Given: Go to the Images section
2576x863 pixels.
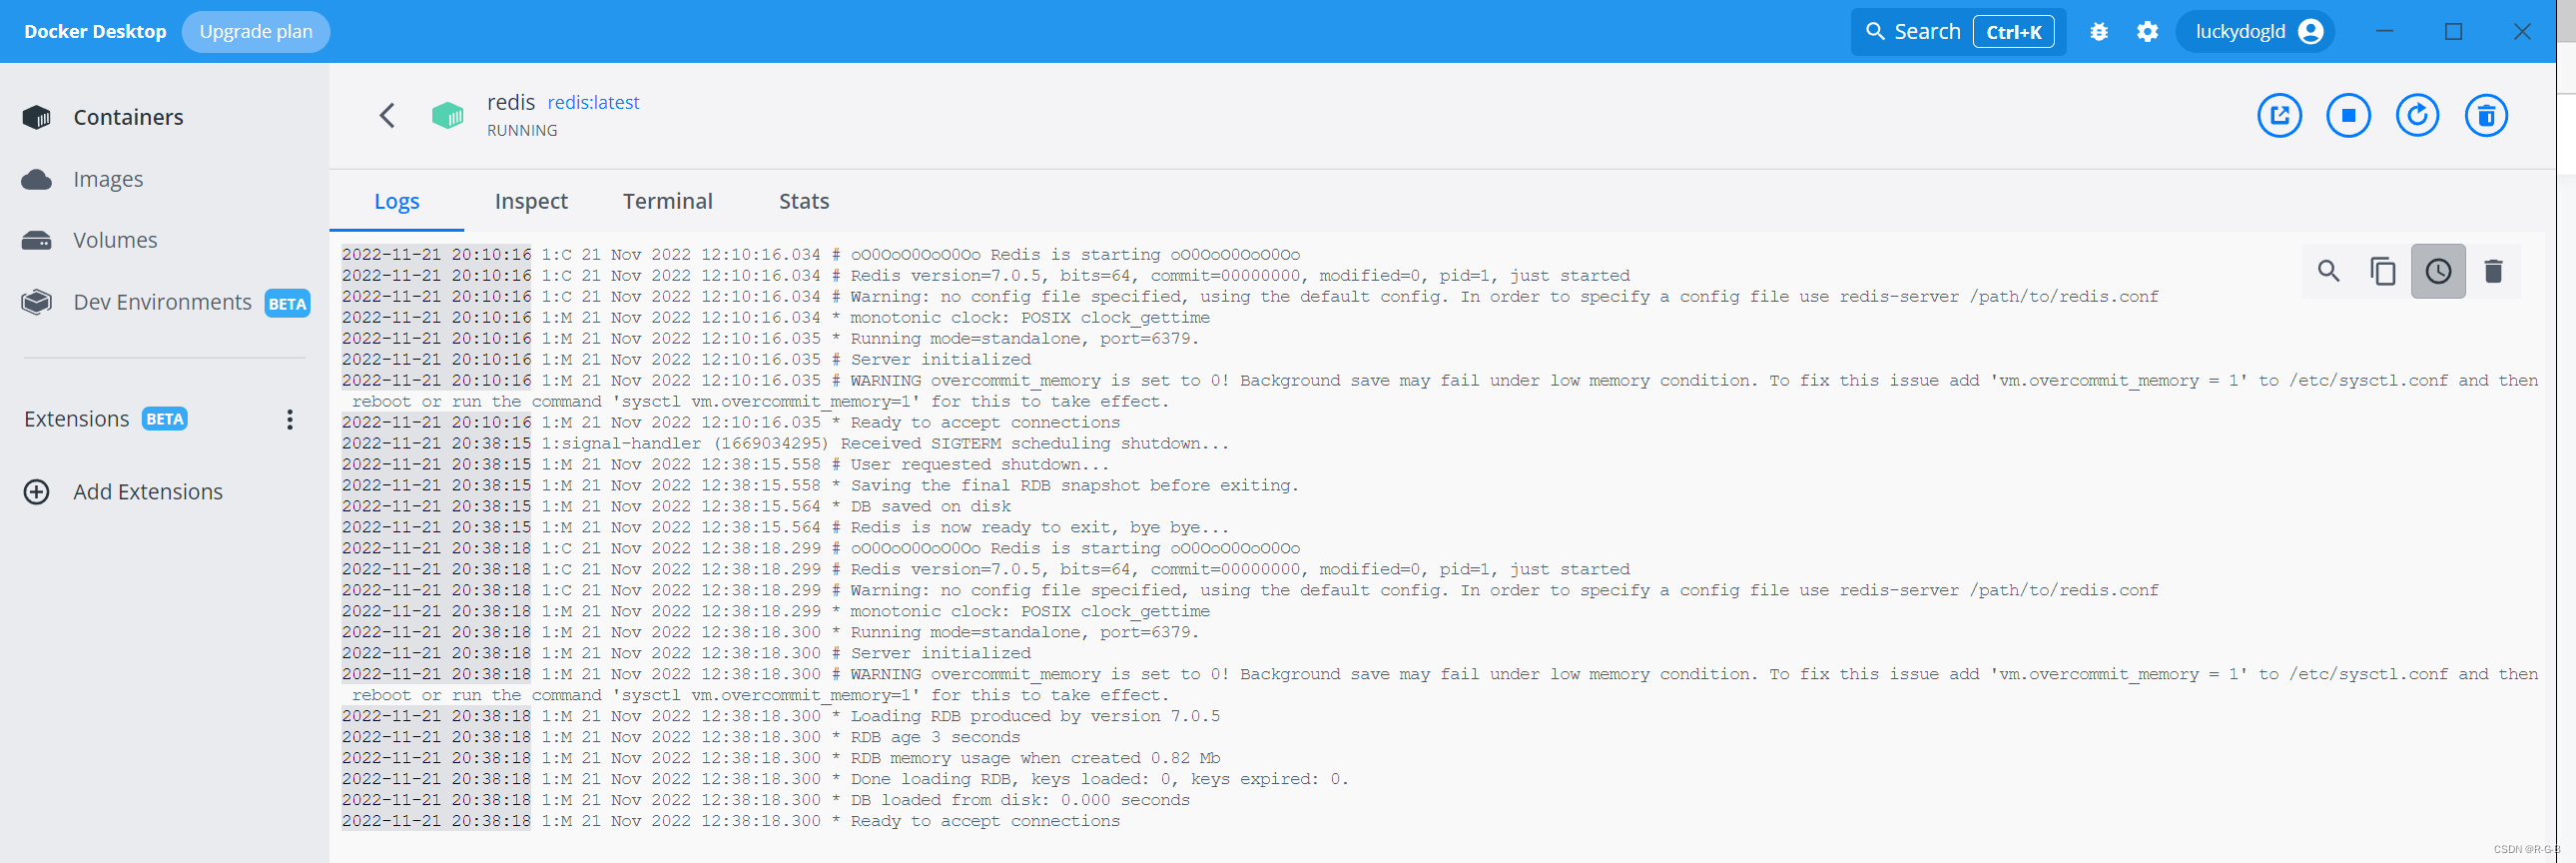Looking at the screenshot, I should click(x=108, y=179).
